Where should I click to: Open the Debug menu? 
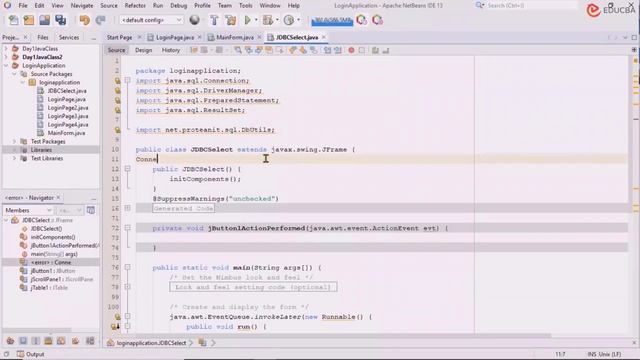(x=178, y=6)
